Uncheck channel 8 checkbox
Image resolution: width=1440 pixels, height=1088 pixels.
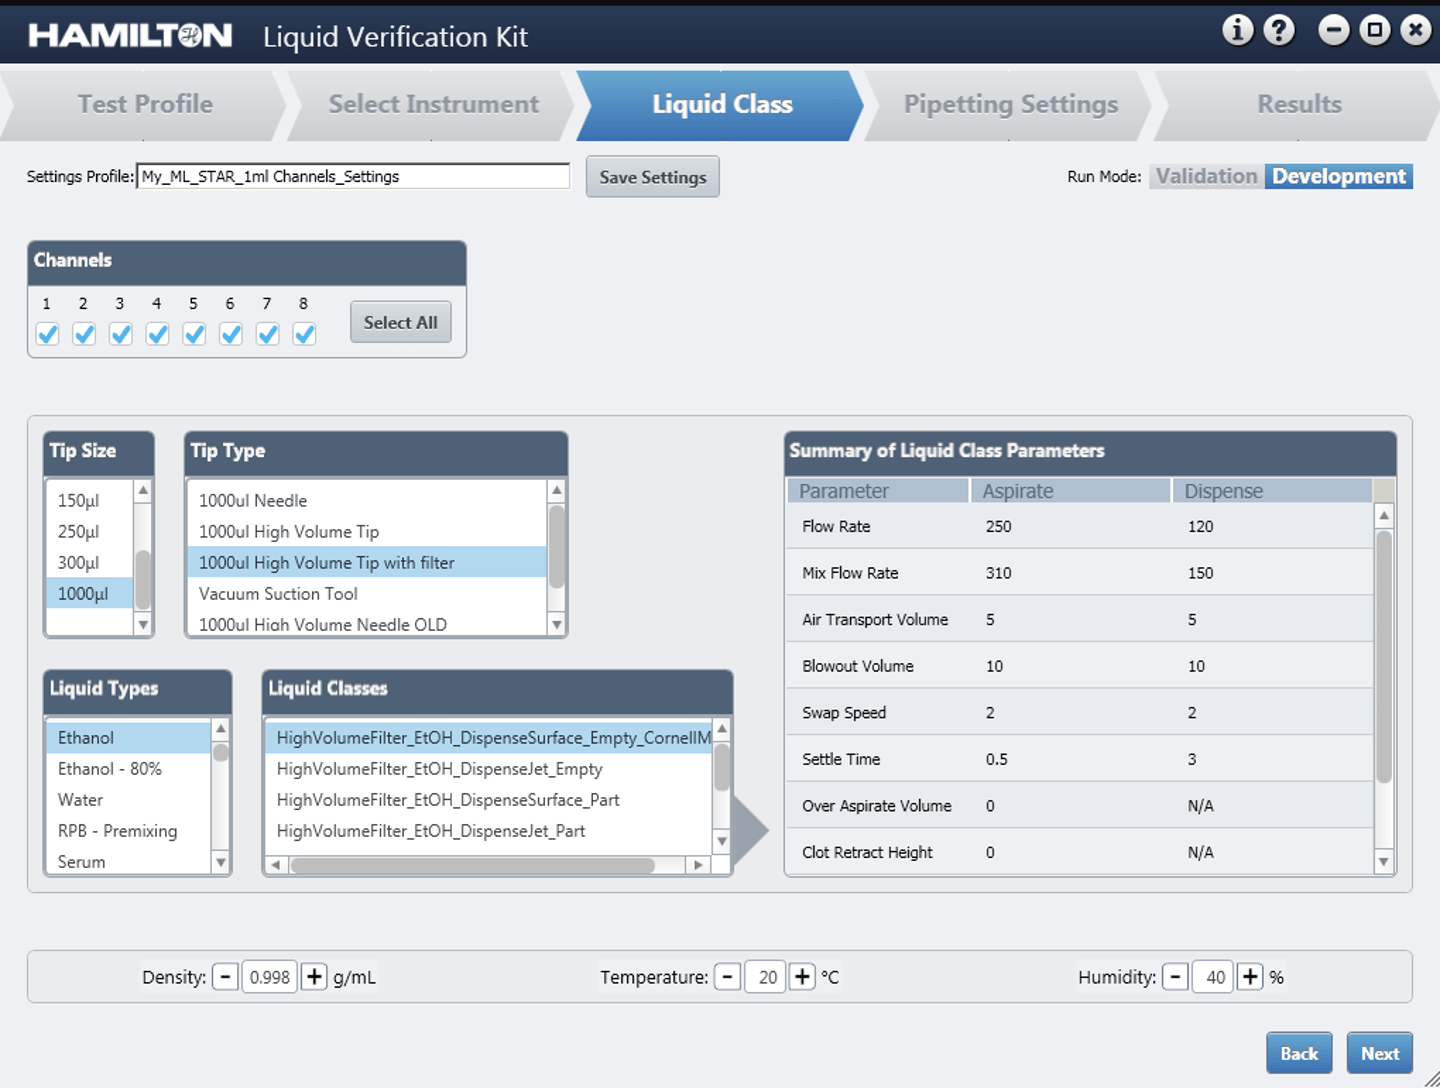[x=304, y=334]
